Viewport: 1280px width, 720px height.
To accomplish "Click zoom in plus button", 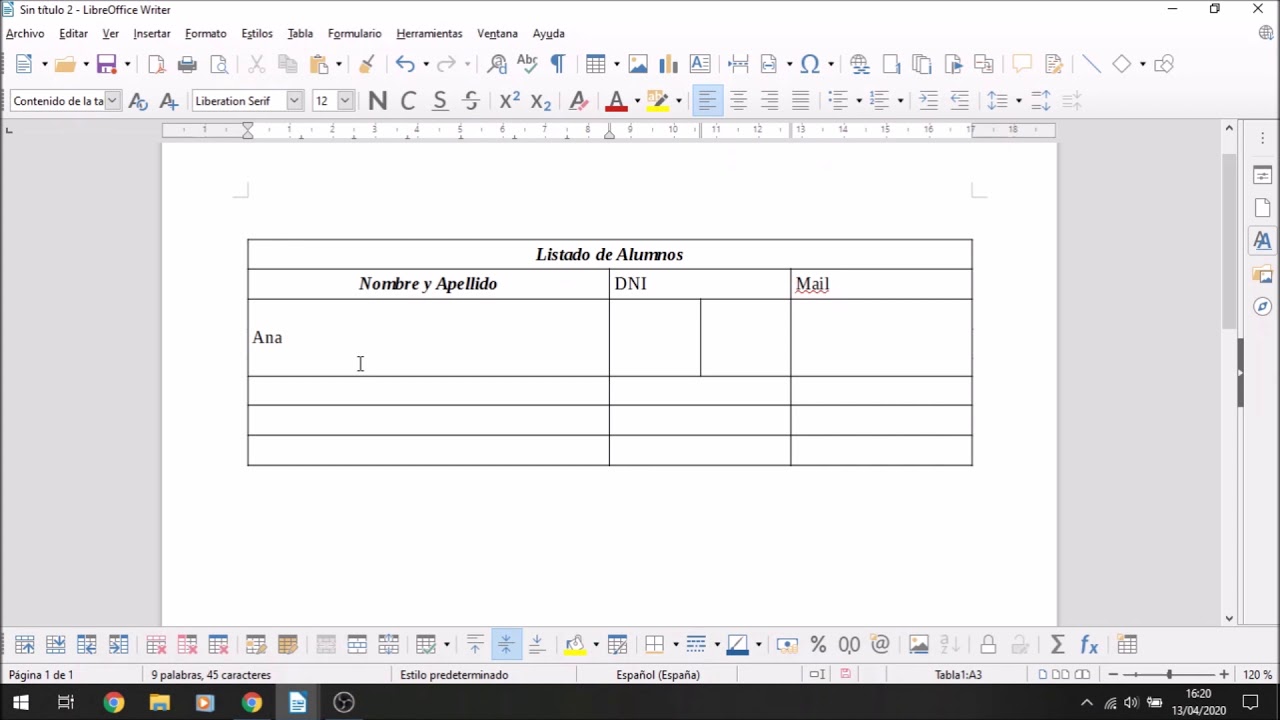I will tap(1224, 675).
